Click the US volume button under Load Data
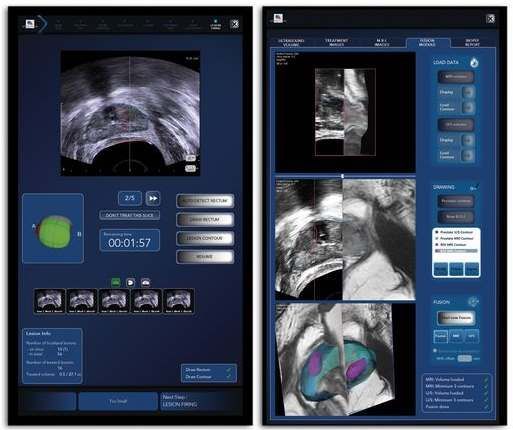This screenshot has height=430, width=513. point(456,125)
